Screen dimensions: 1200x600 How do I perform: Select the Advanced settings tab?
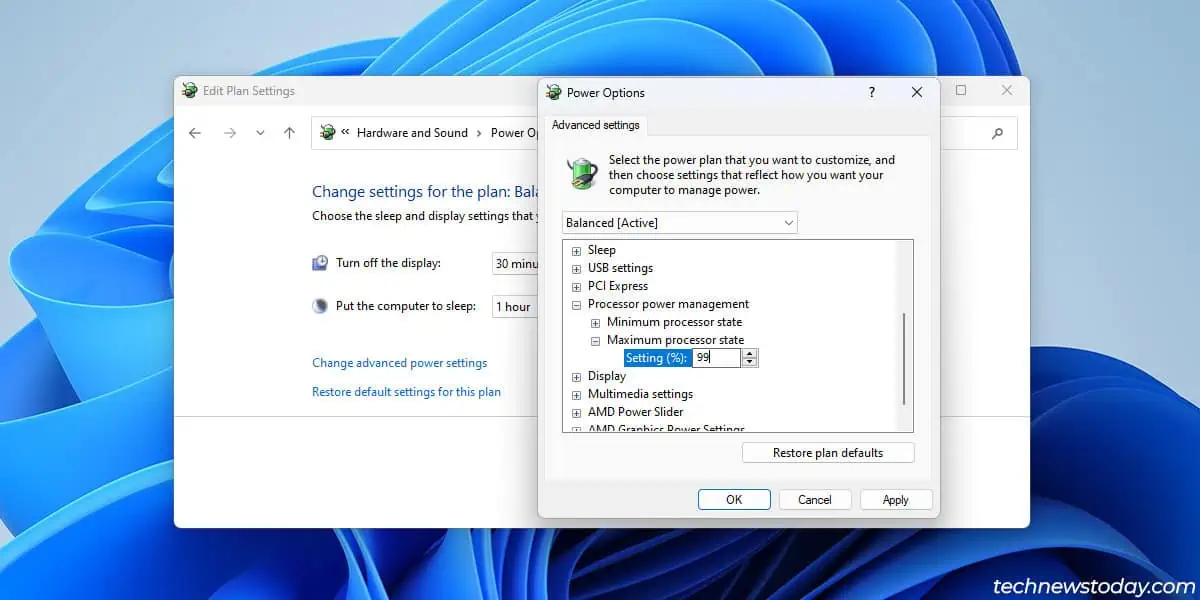(596, 125)
